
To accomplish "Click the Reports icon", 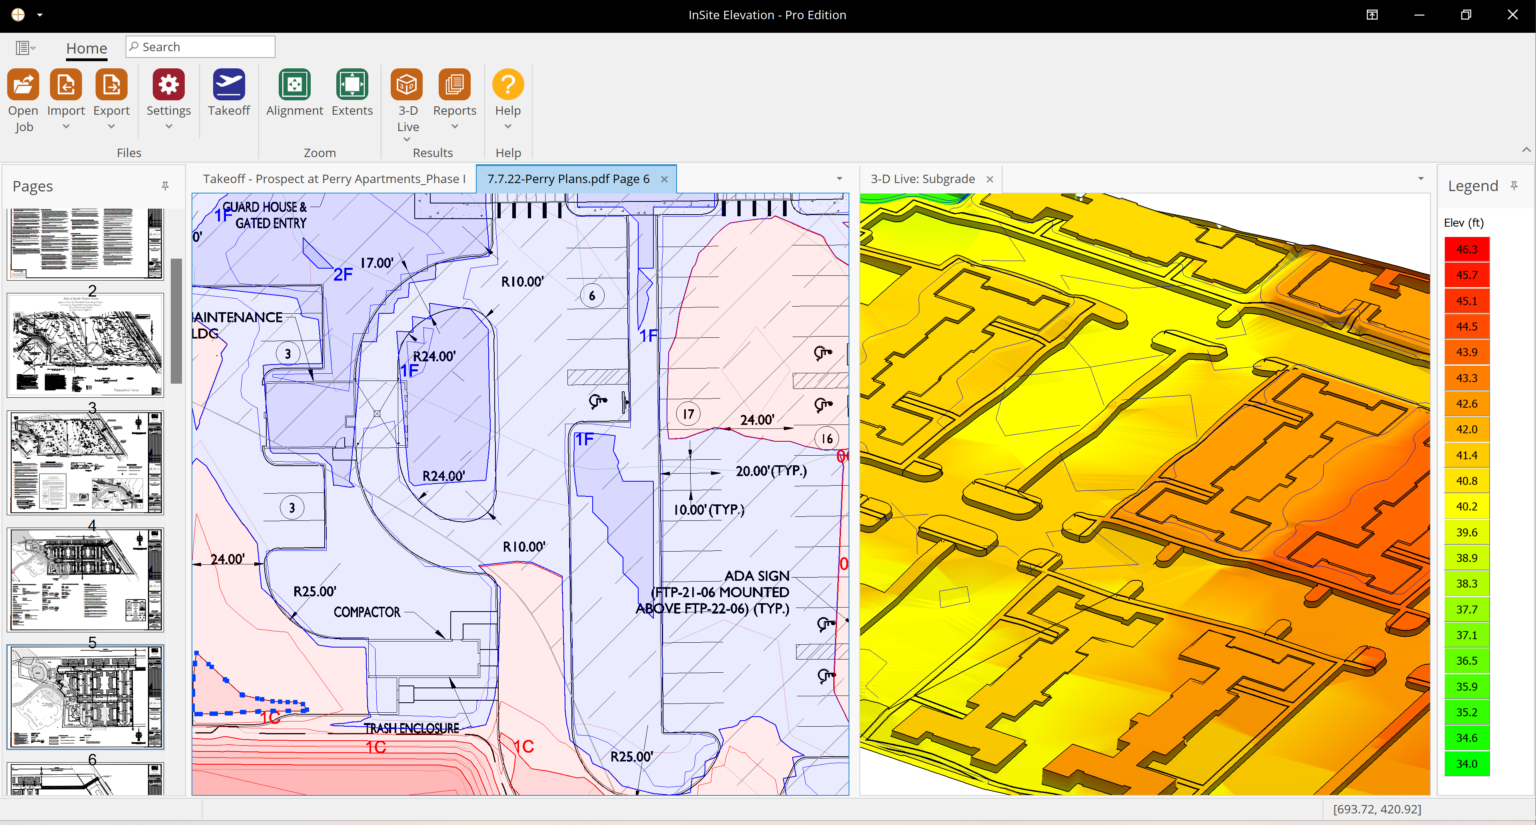I will (454, 84).
